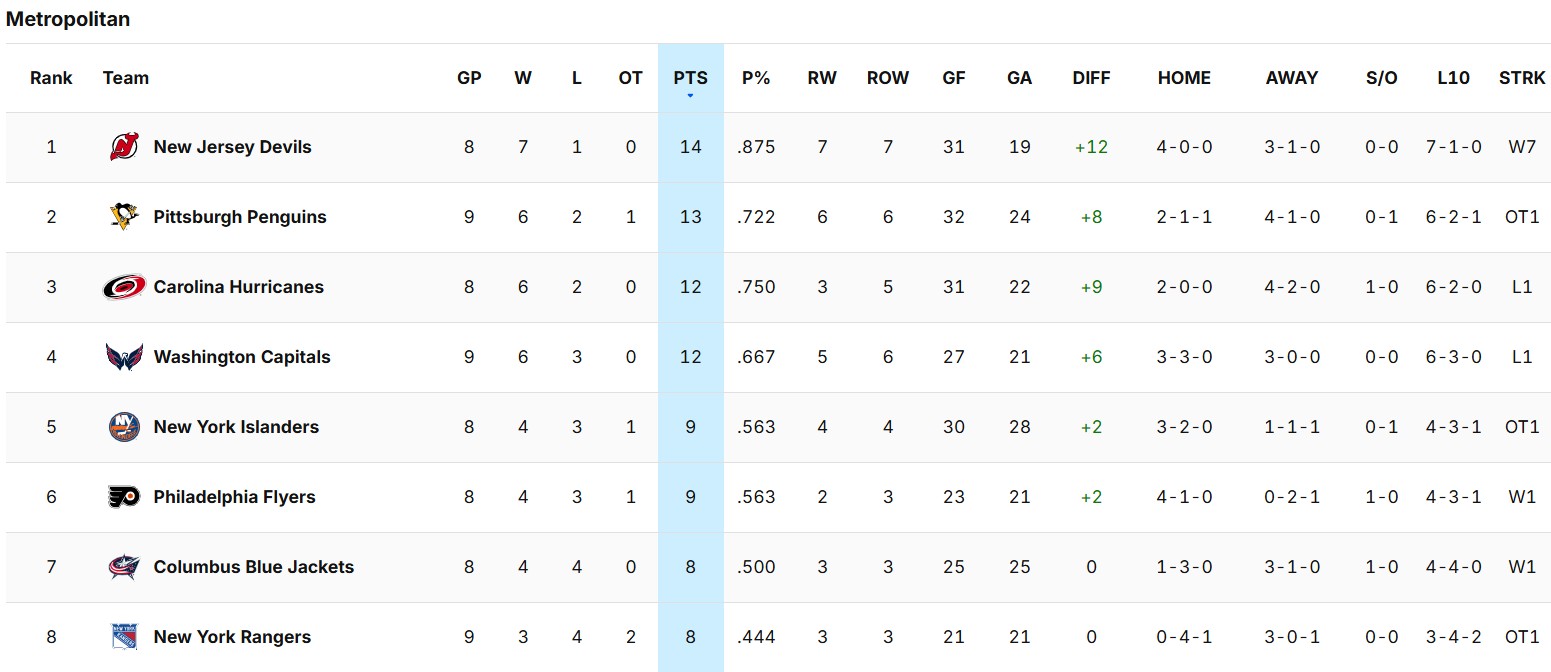
Task: Click the Philadelphia Flyers logo
Action: (x=124, y=497)
